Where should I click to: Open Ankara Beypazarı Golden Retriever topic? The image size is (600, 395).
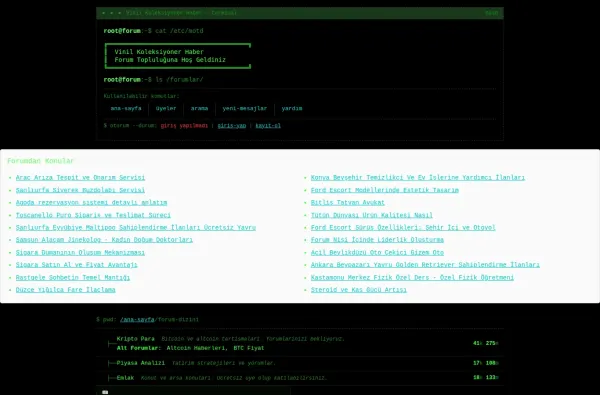click(425, 265)
